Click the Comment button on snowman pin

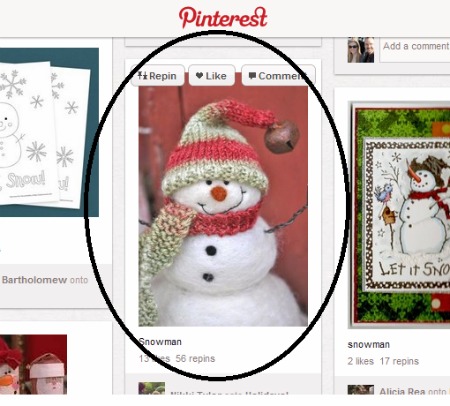(278, 76)
